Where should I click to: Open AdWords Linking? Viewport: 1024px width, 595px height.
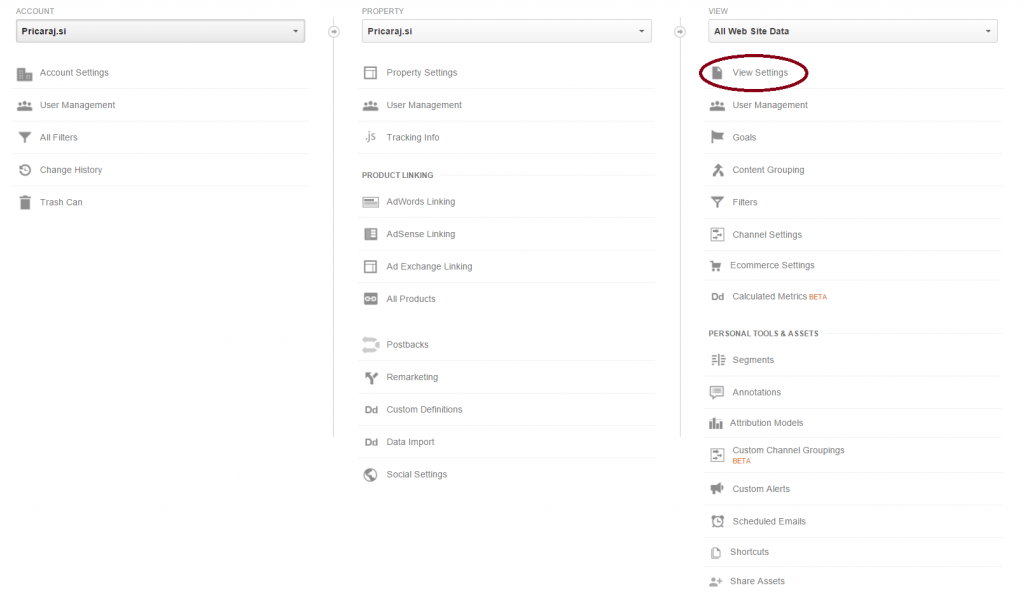420,202
